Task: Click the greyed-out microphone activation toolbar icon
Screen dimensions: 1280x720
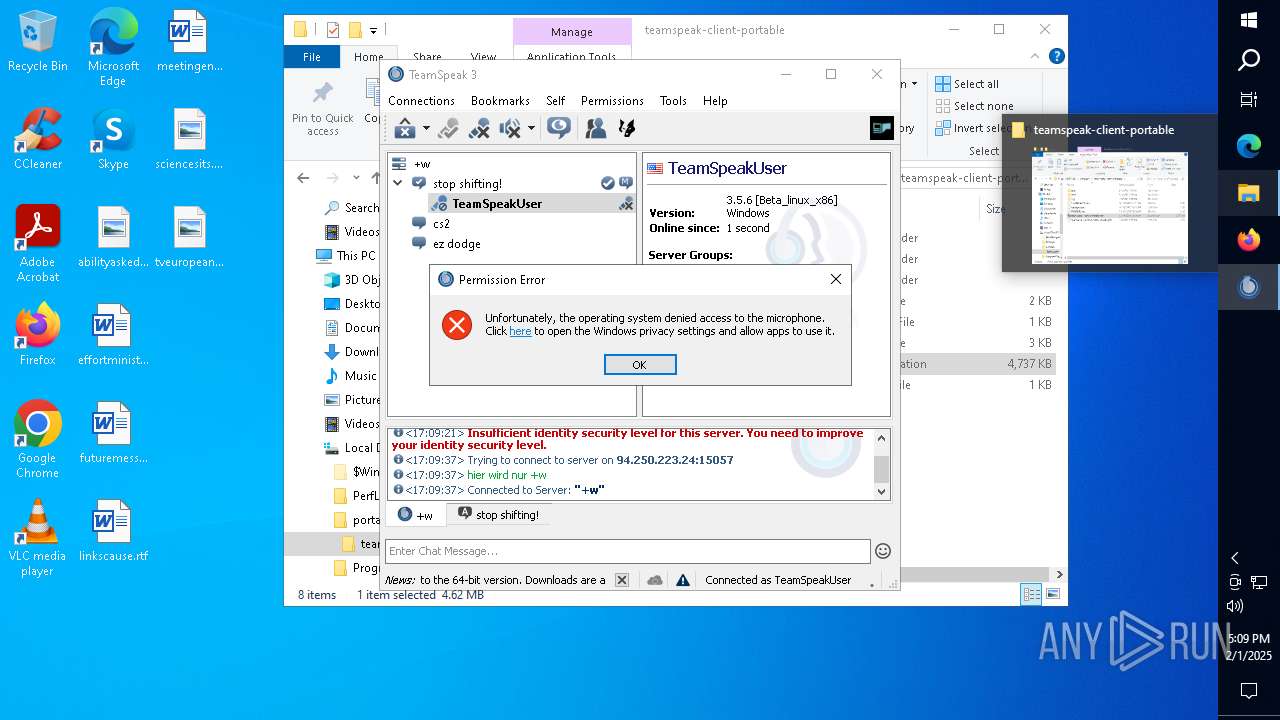Action: [448, 128]
